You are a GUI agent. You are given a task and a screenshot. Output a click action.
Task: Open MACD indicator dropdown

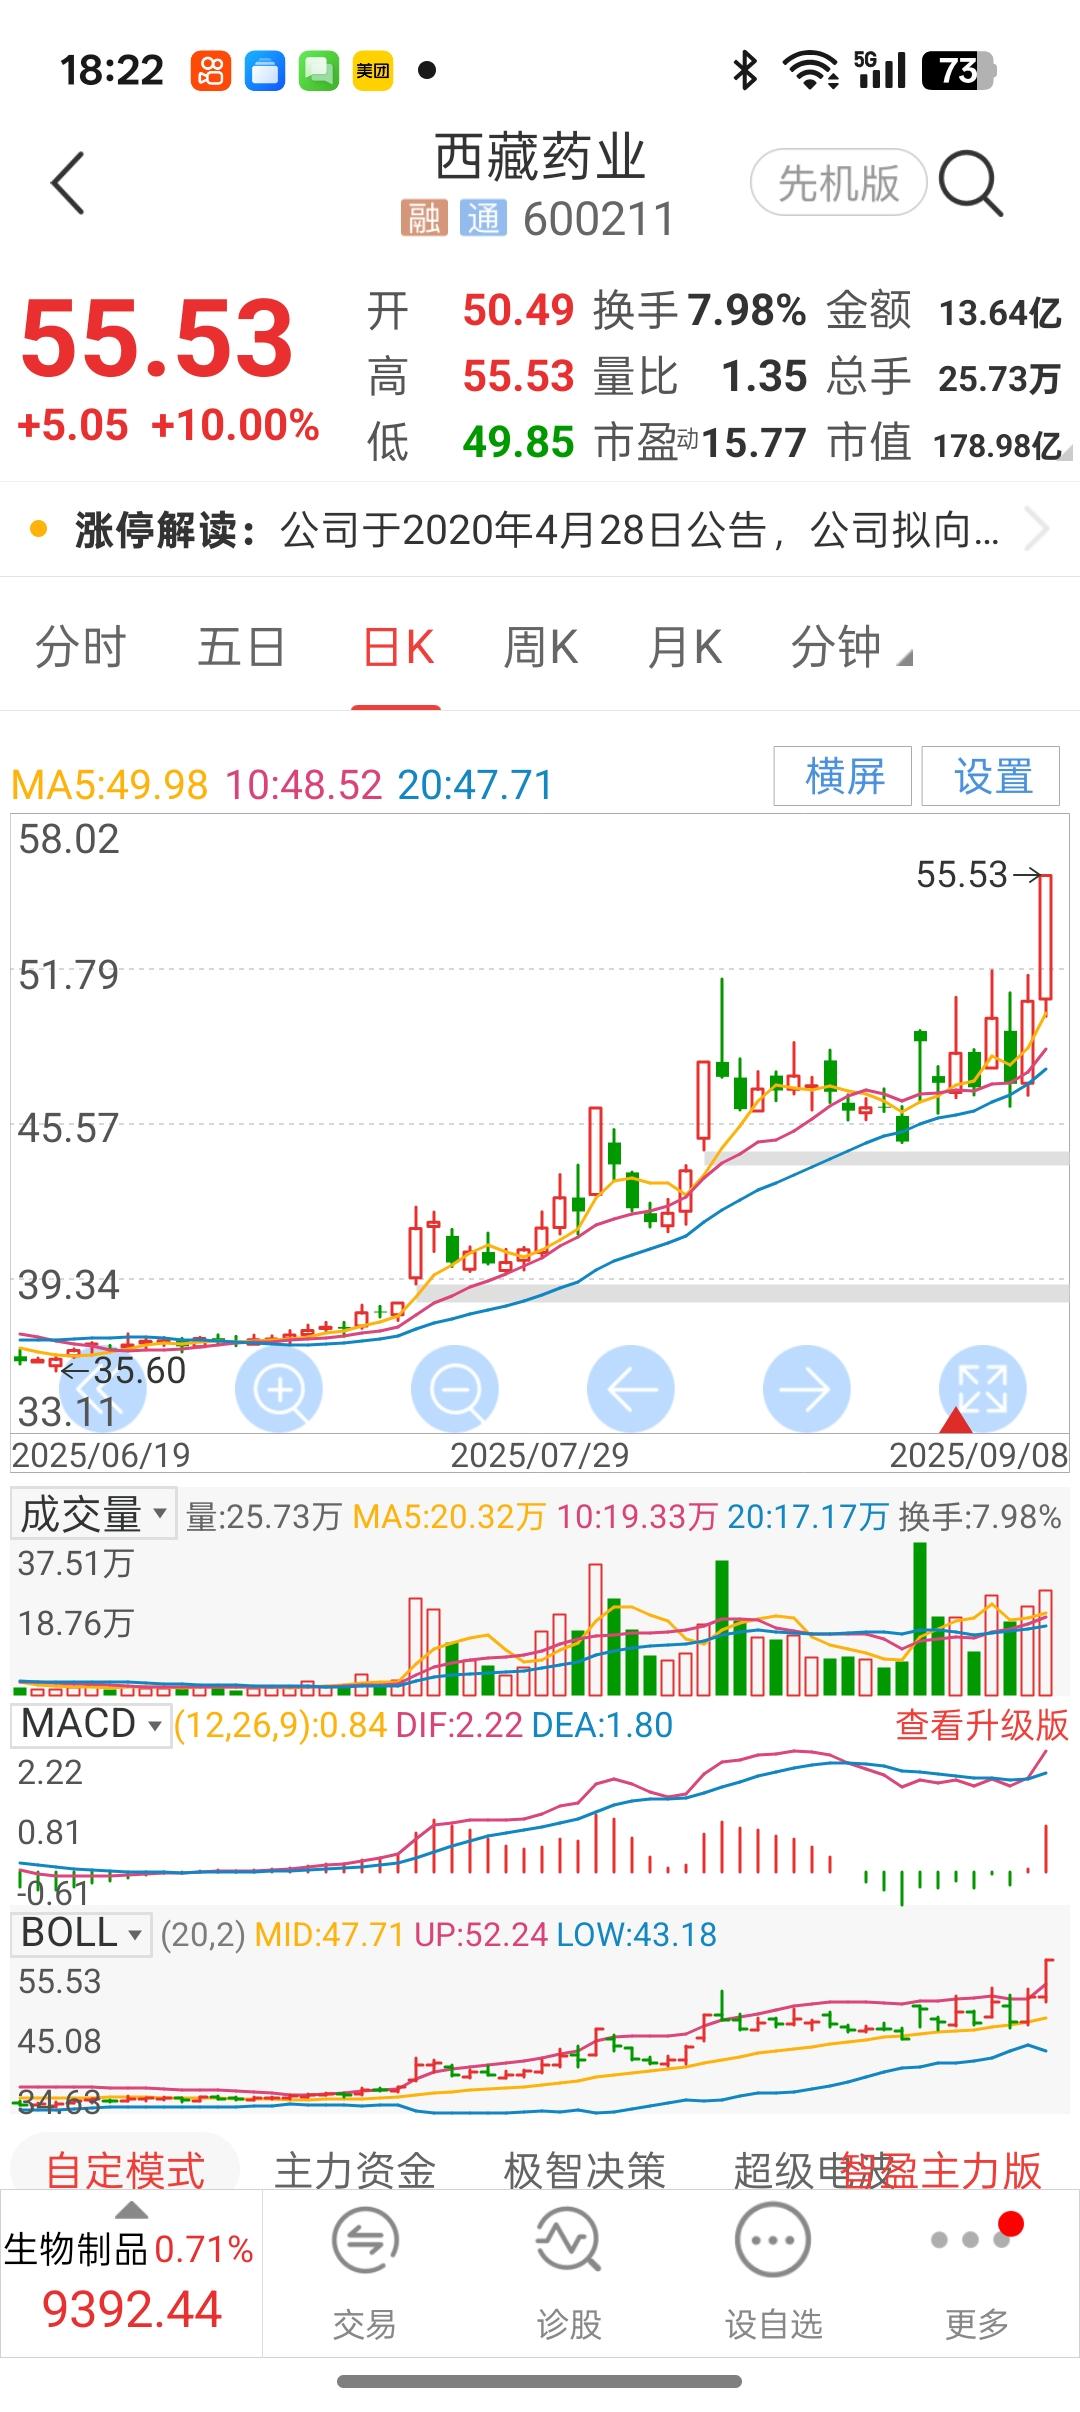[91, 1724]
